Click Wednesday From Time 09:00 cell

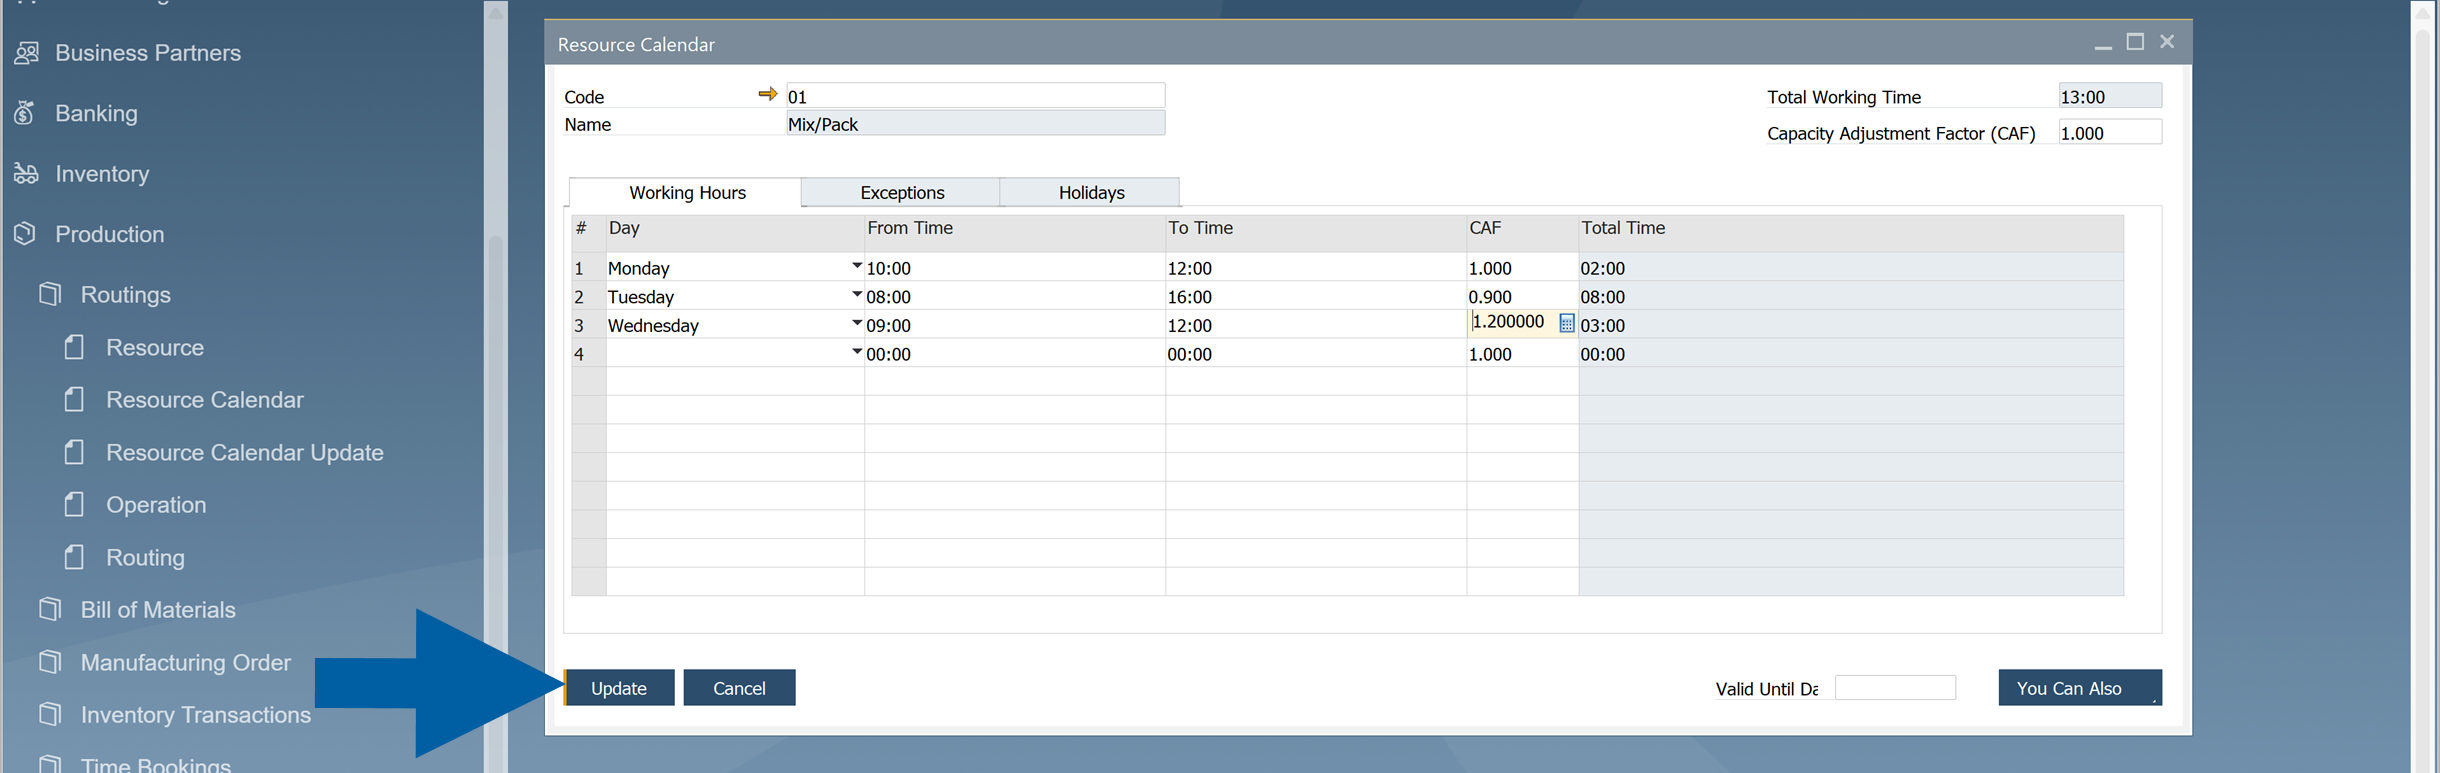1014,324
